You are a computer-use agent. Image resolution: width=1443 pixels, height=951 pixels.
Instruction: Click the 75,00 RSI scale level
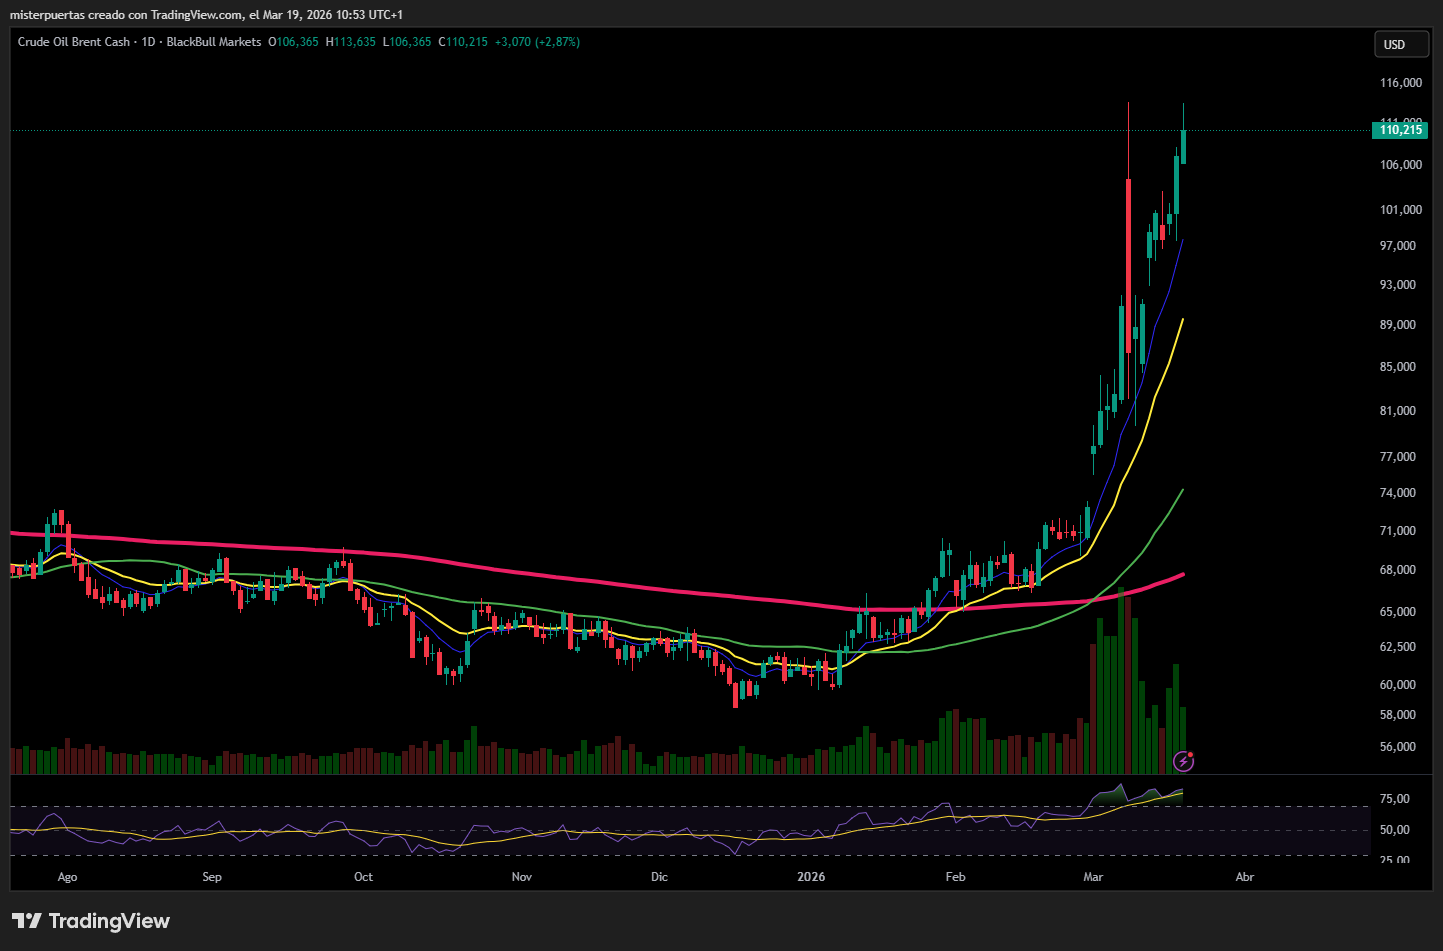(x=1394, y=799)
